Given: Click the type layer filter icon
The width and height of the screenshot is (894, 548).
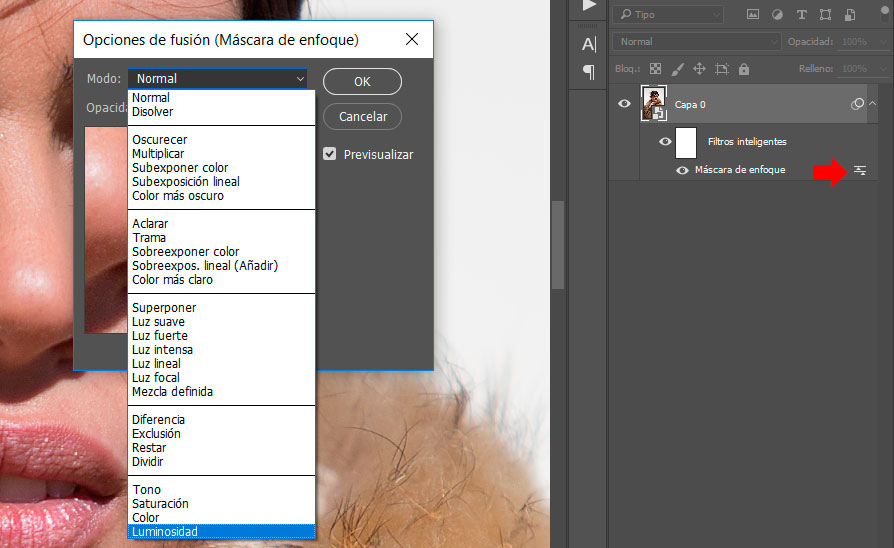Looking at the screenshot, I should pos(801,14).
